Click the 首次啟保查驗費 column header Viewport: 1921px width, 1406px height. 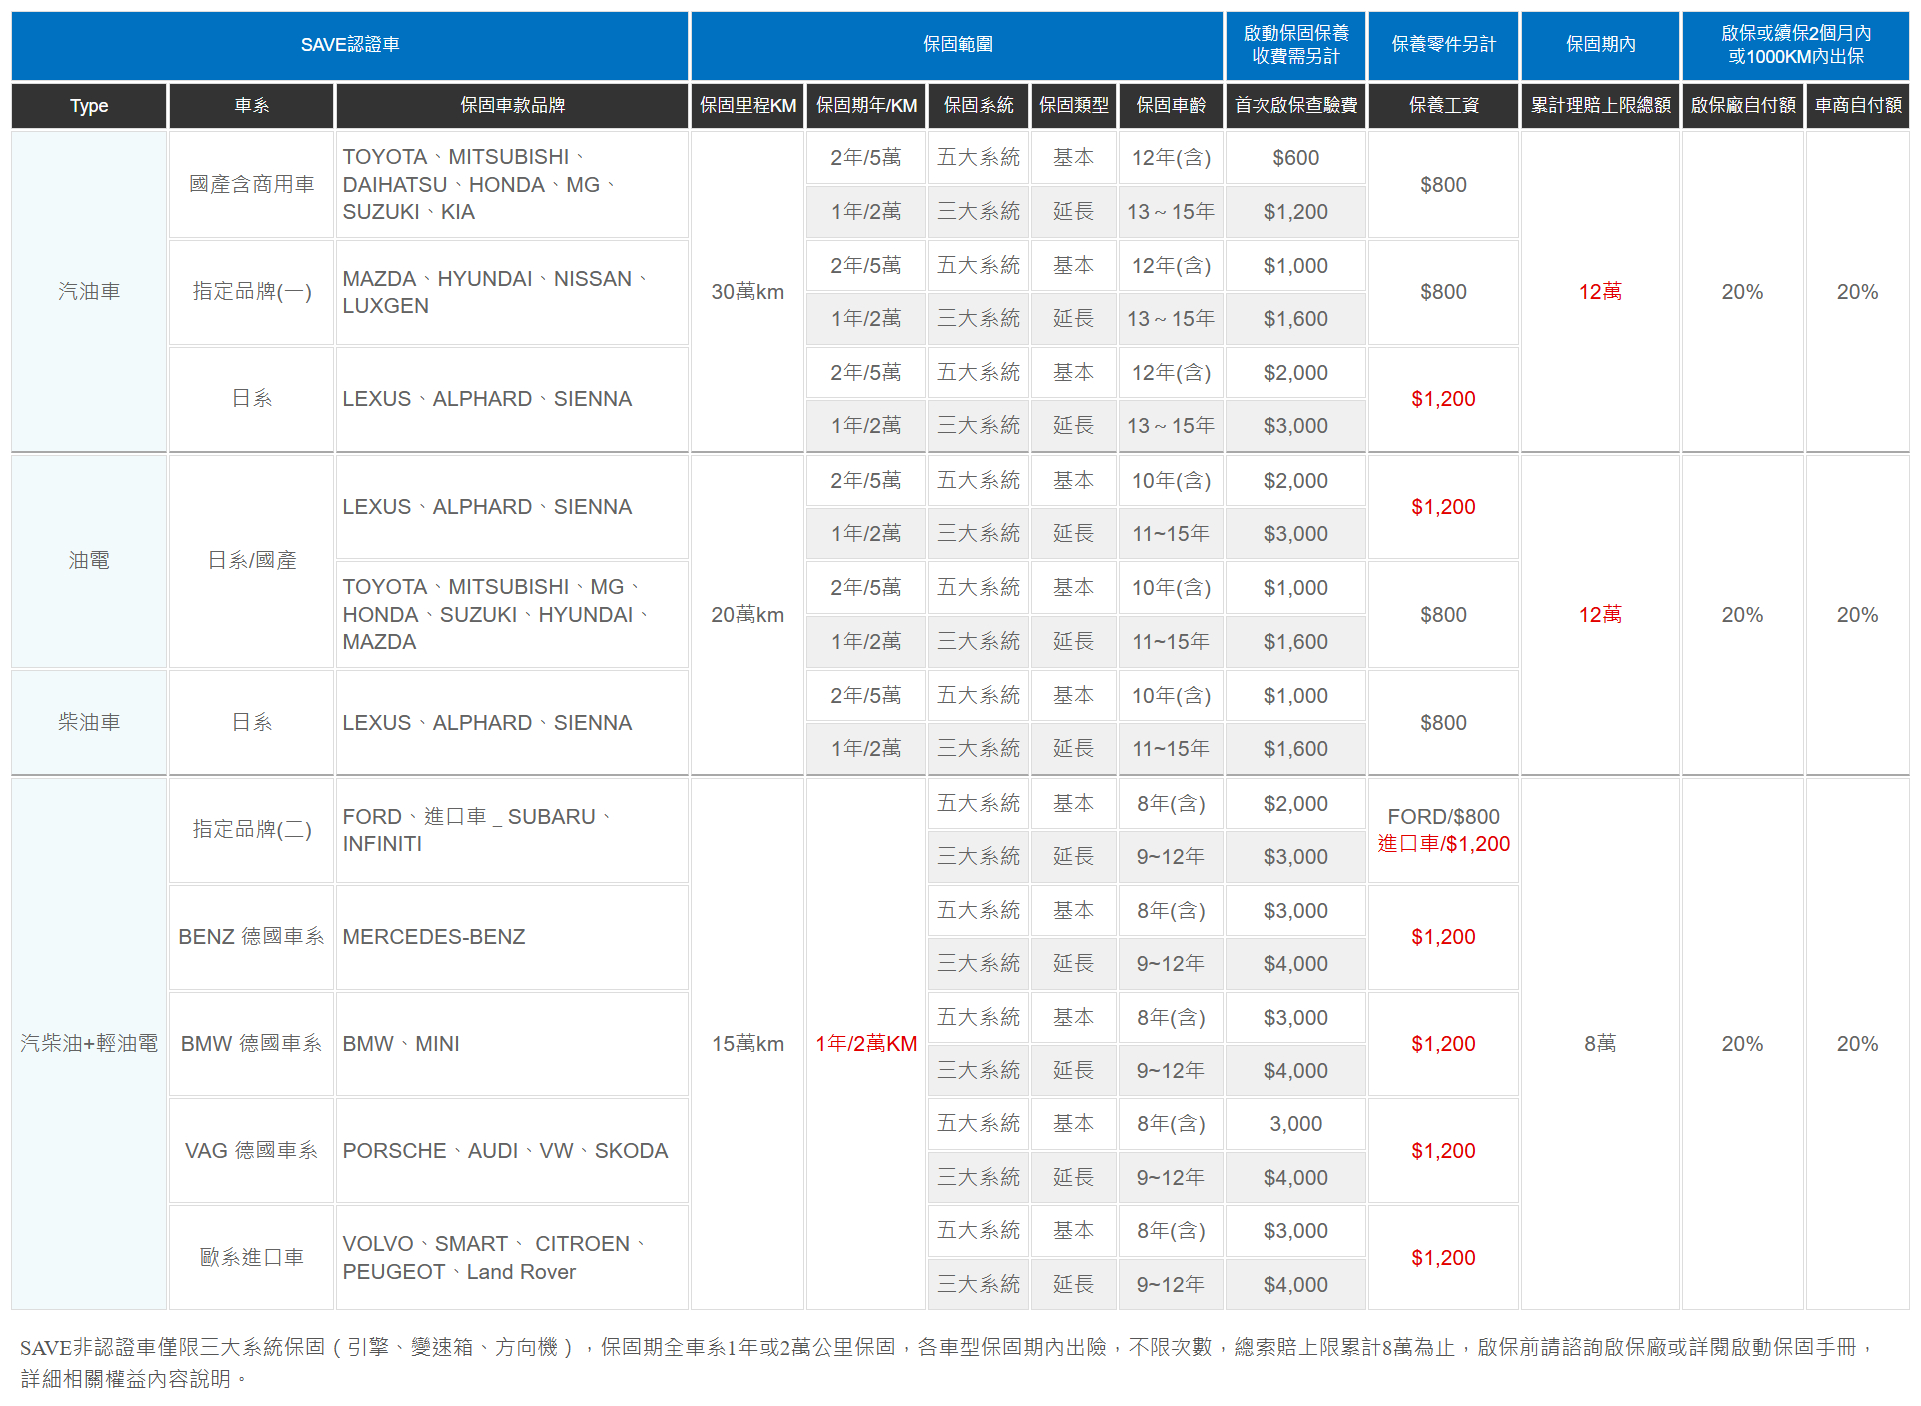coord(1296,106)
